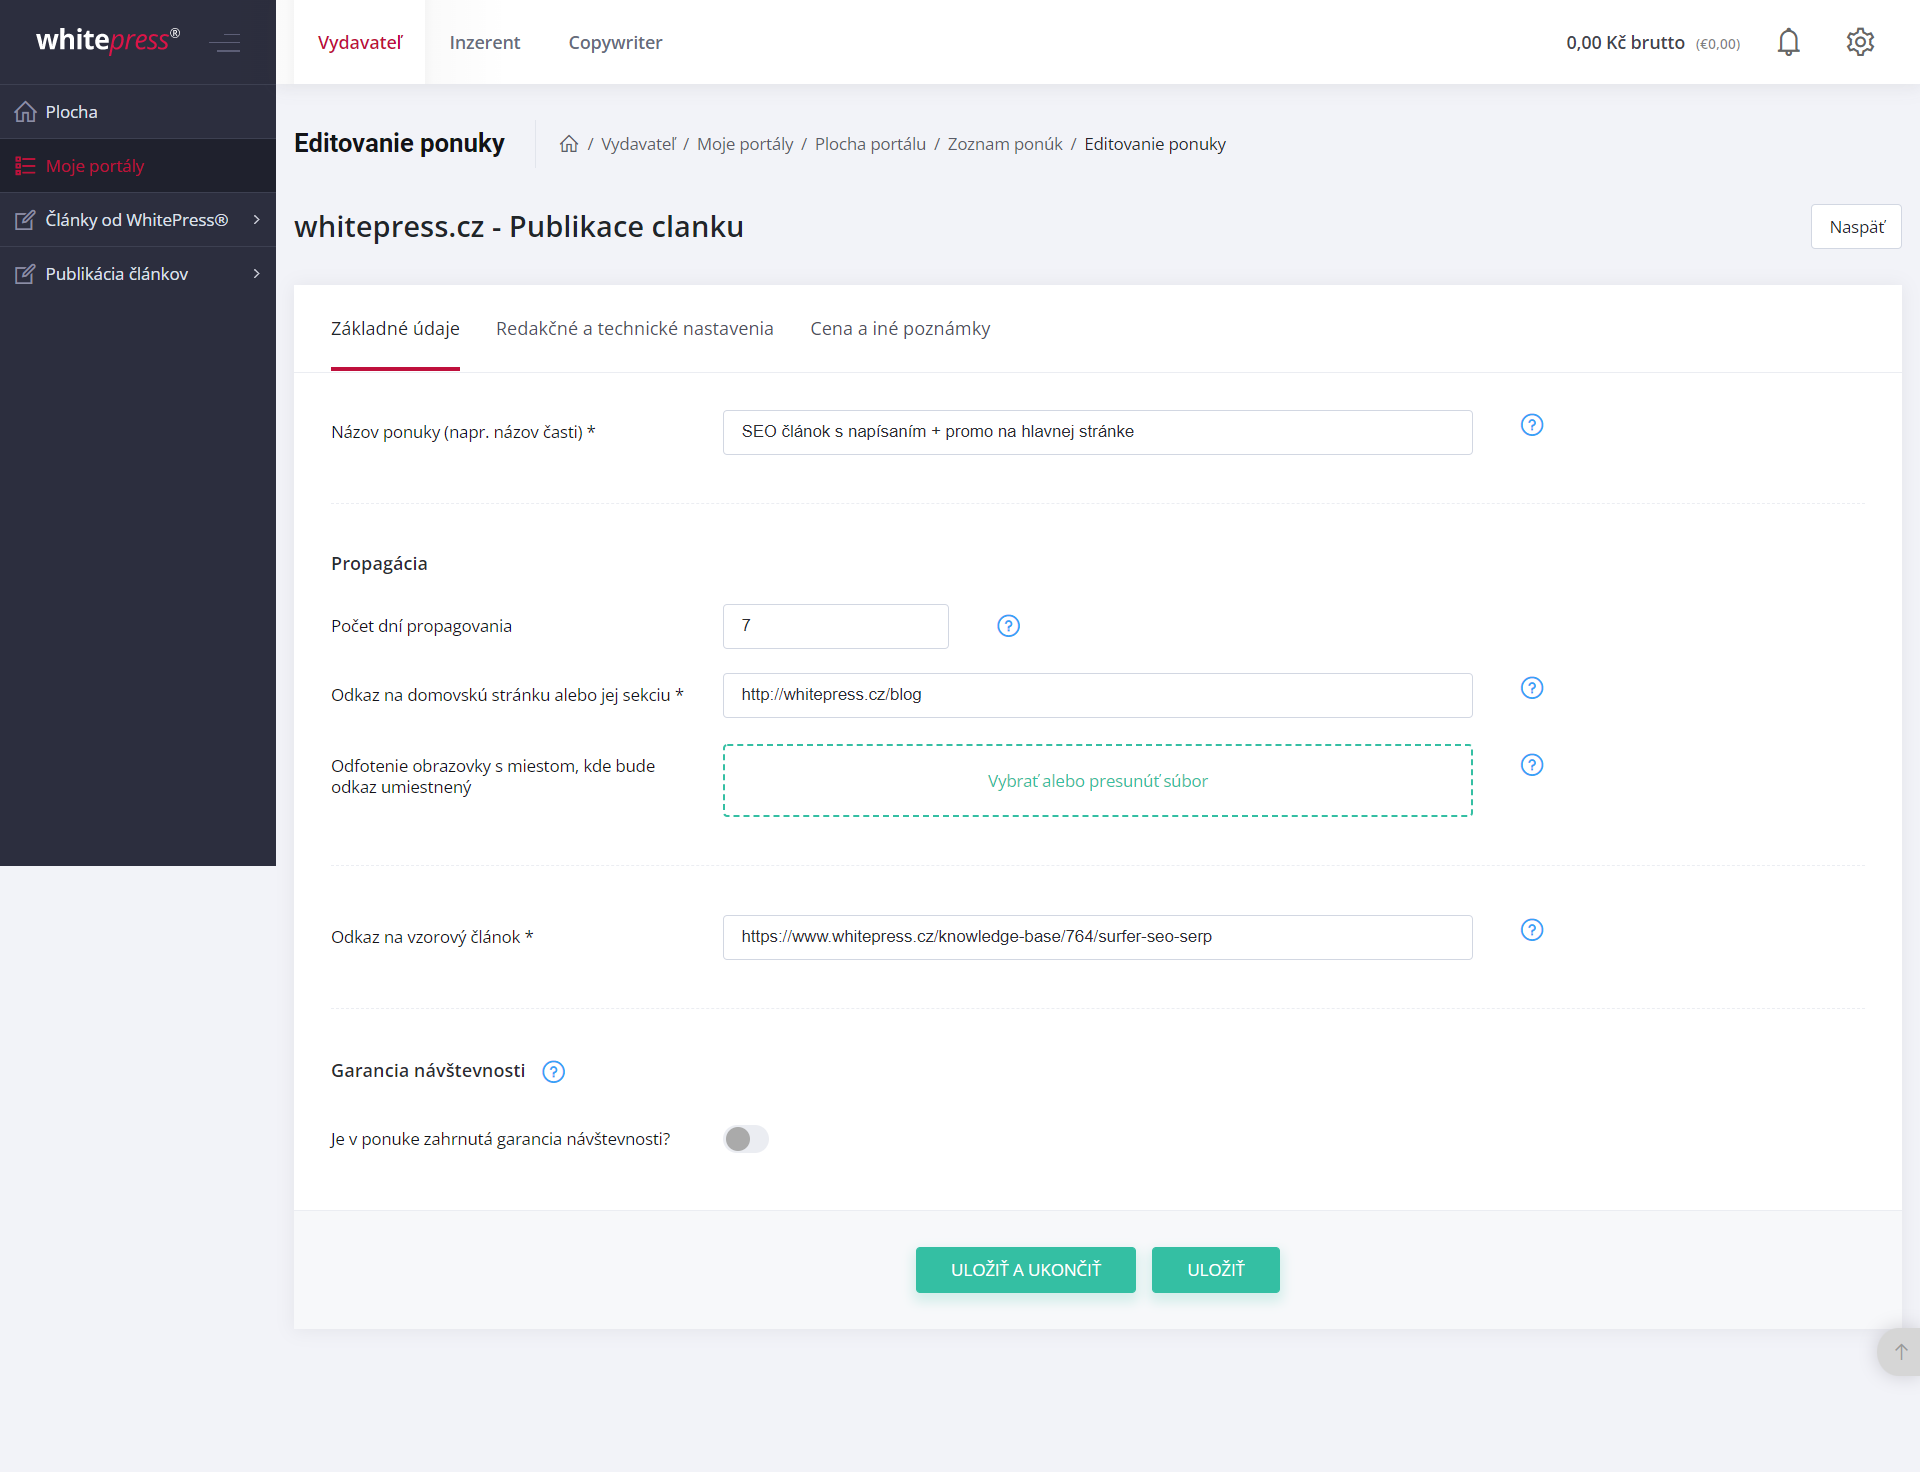Select Plocha in the sidebar
The image size is (1920, 1472).
(x=138, y=112)
